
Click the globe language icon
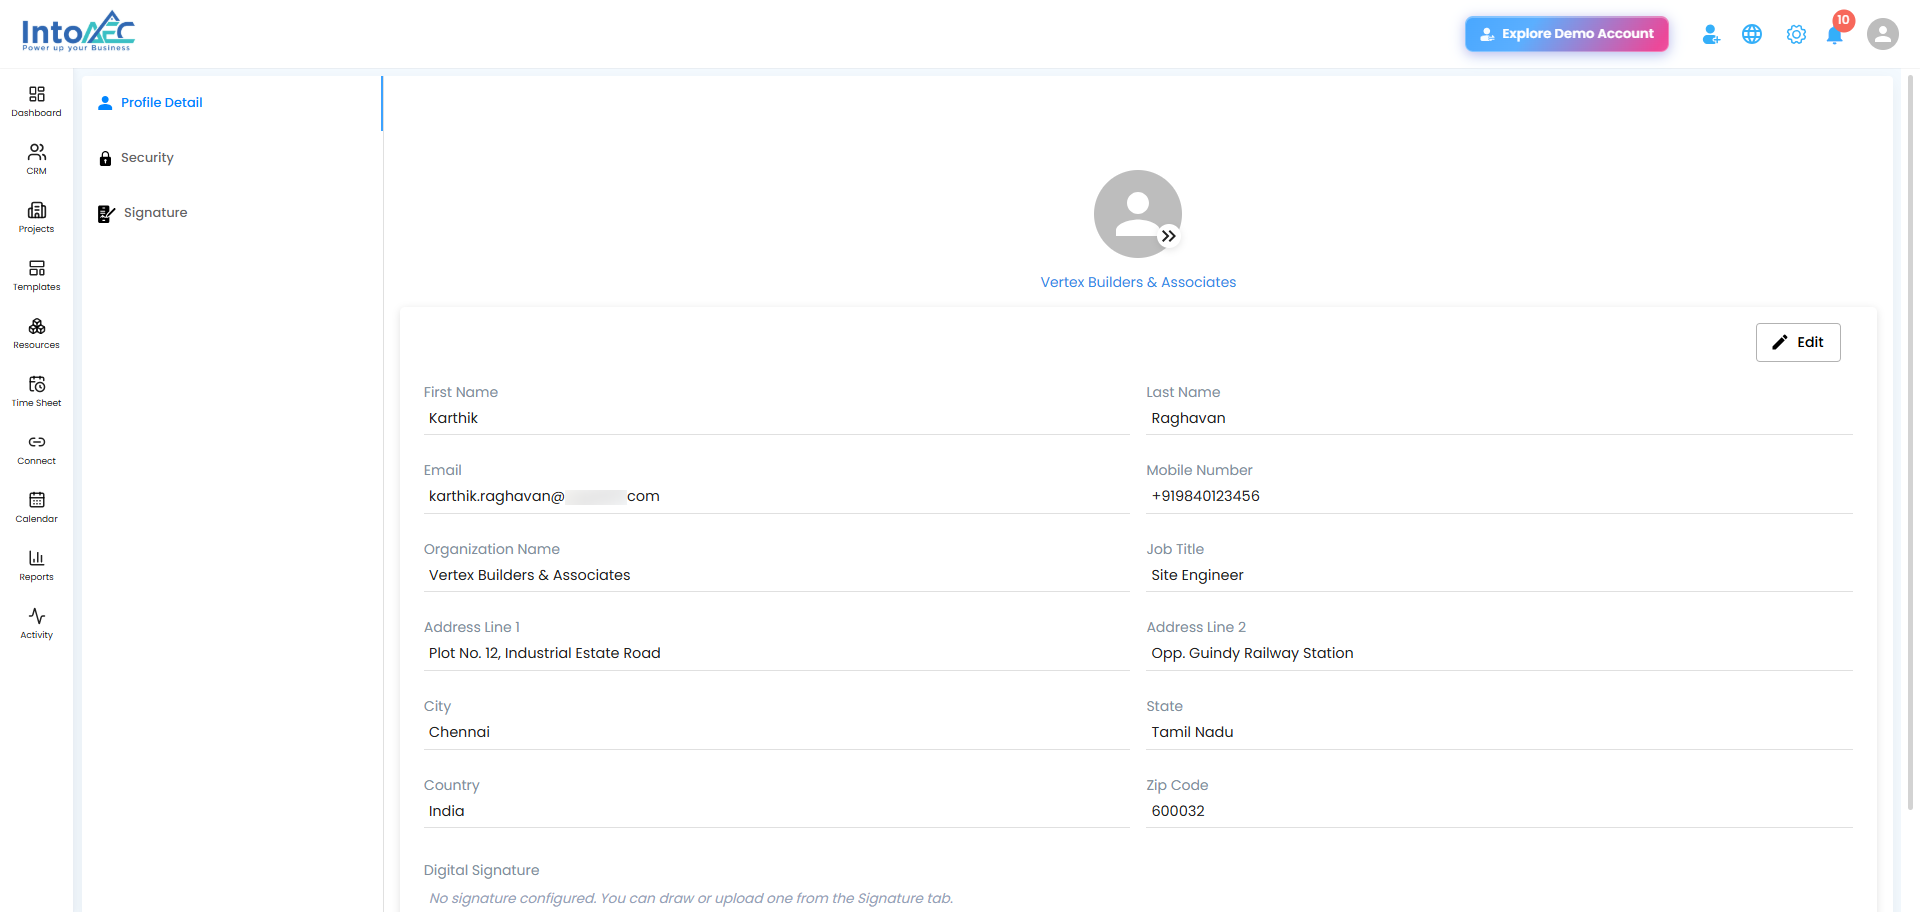tap(1752, 34)
